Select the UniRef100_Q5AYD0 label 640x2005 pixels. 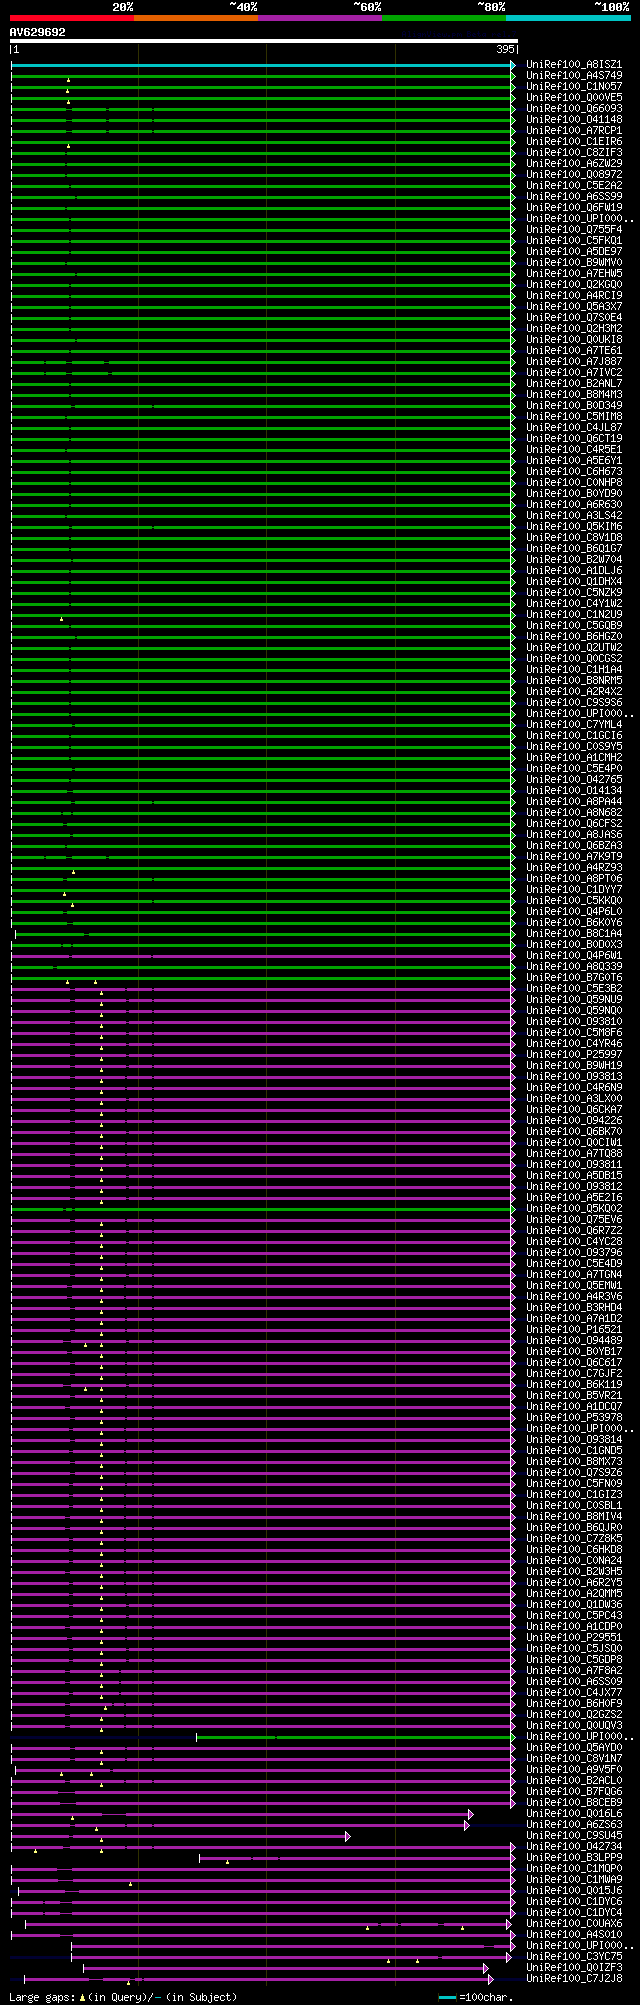(574, 1748)
